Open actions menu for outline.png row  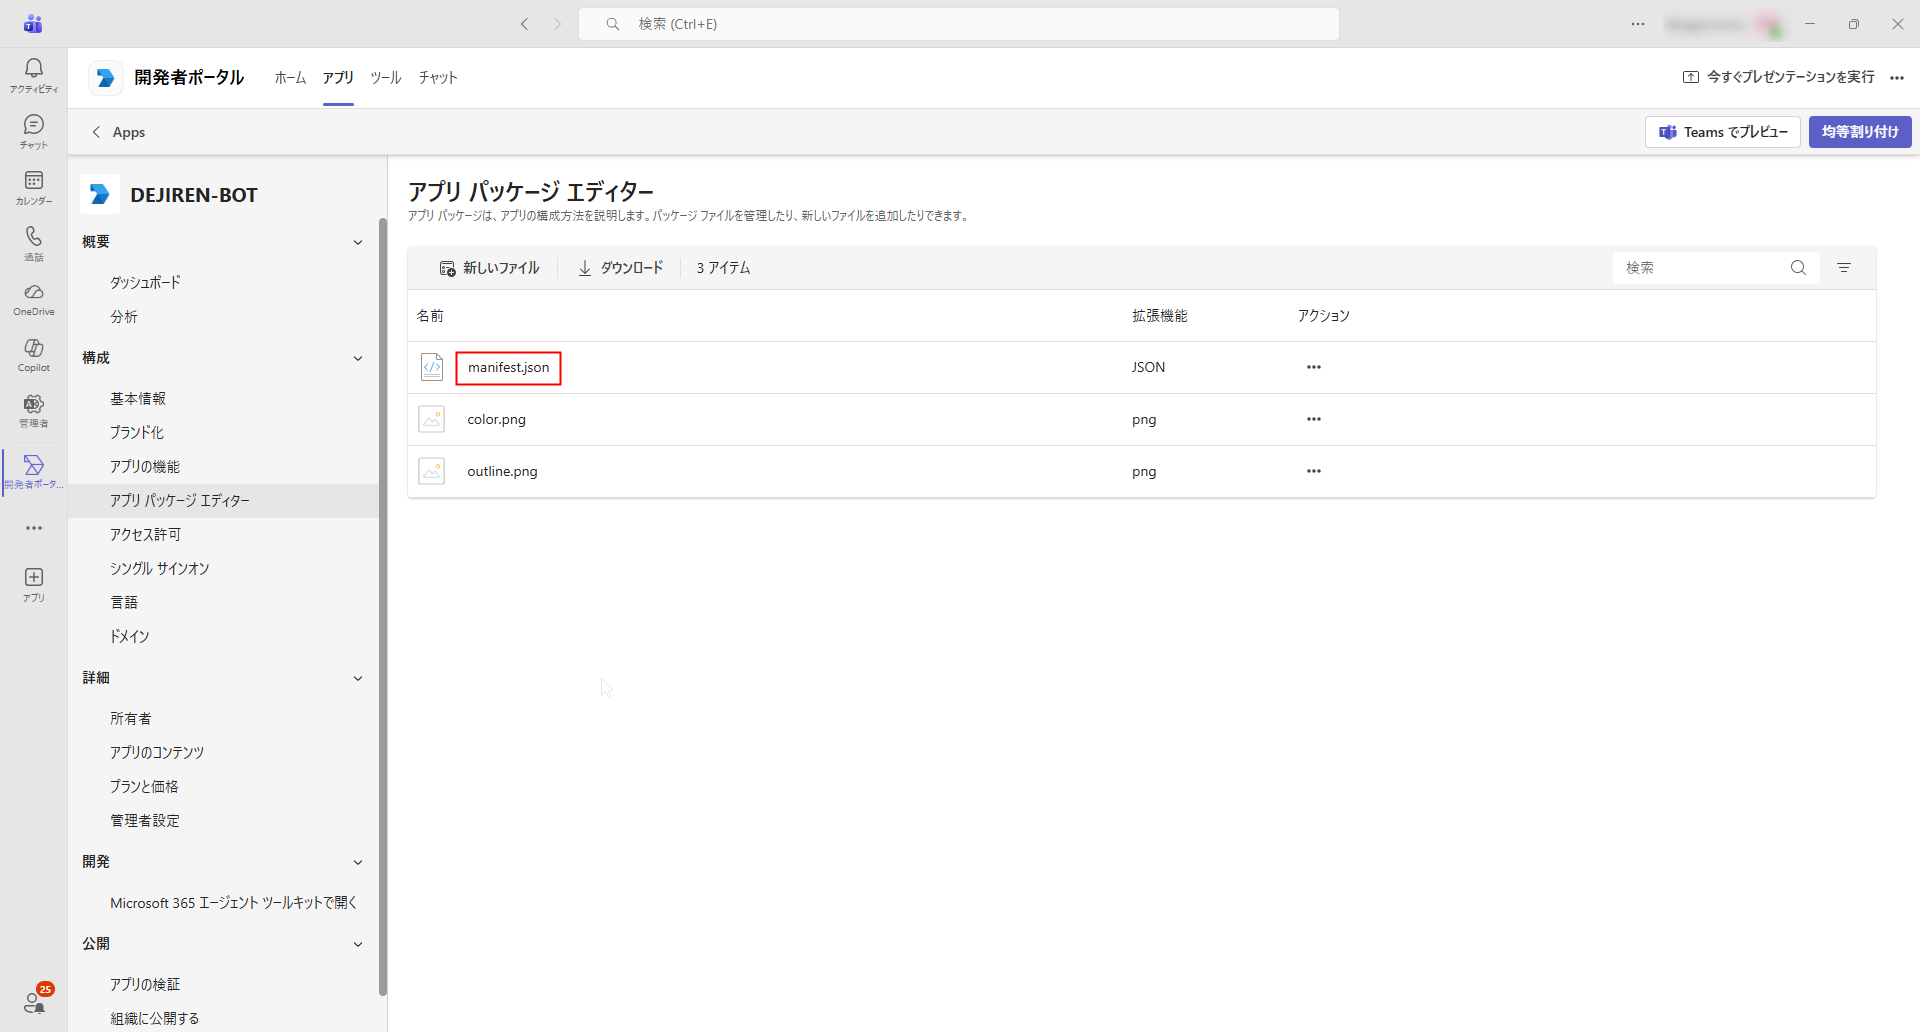click(1313, 471)
